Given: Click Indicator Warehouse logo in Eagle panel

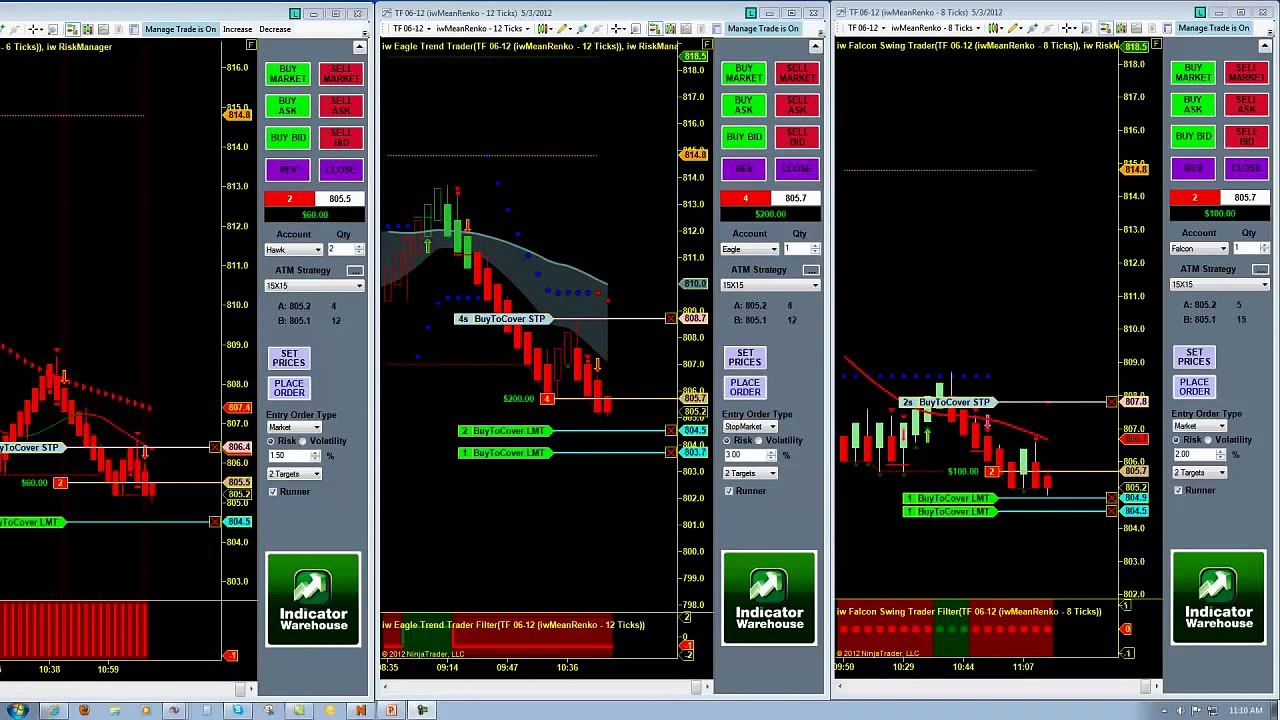Looking at the screenshot, I should [769, 599].
